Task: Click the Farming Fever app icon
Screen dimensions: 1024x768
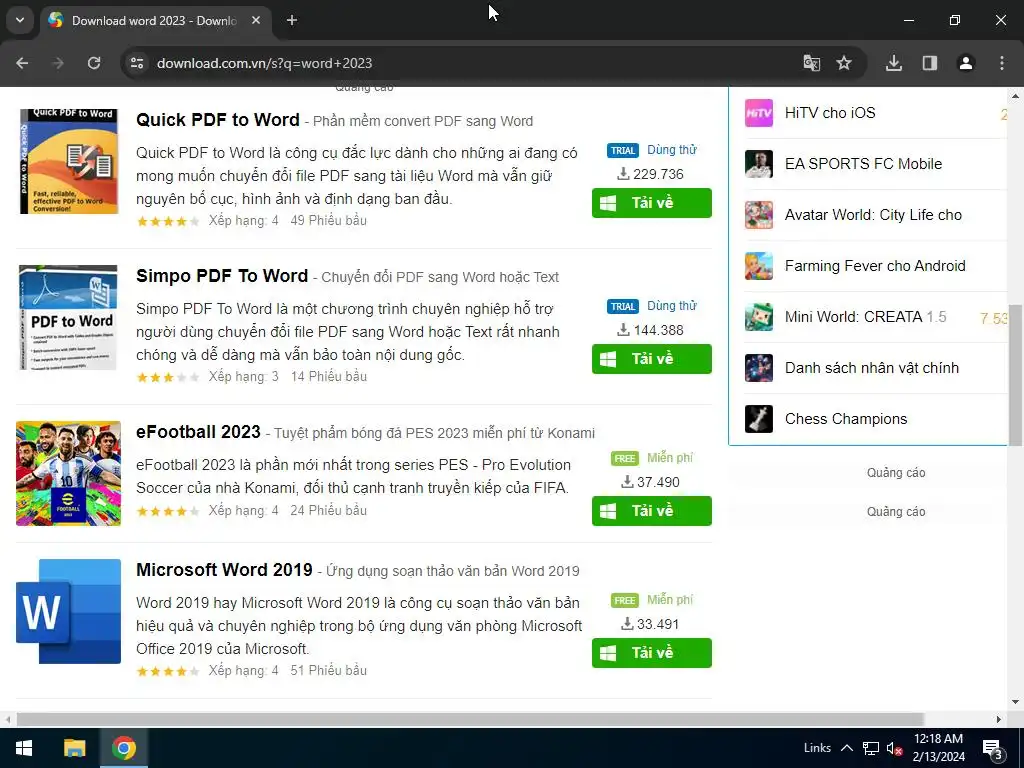Action: 759,266
